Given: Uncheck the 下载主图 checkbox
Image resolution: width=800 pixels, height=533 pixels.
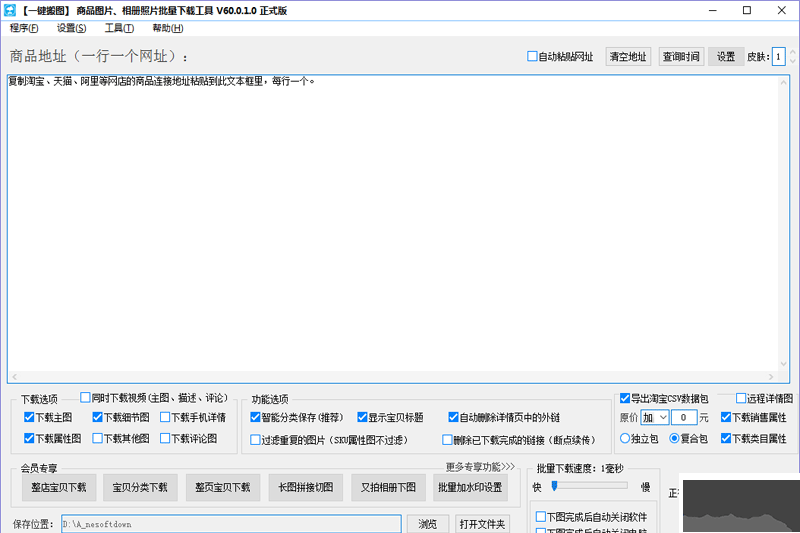Looking at the screenshot, I should pos(29,417).
